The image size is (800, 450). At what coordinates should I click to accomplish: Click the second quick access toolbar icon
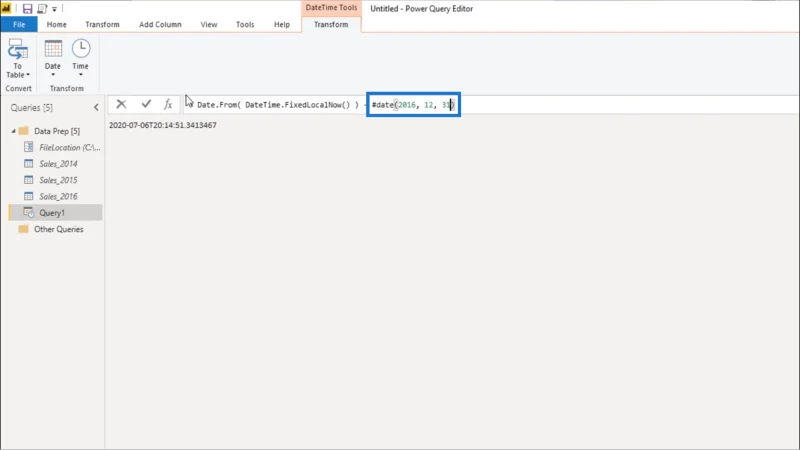[x=42, y=9]
